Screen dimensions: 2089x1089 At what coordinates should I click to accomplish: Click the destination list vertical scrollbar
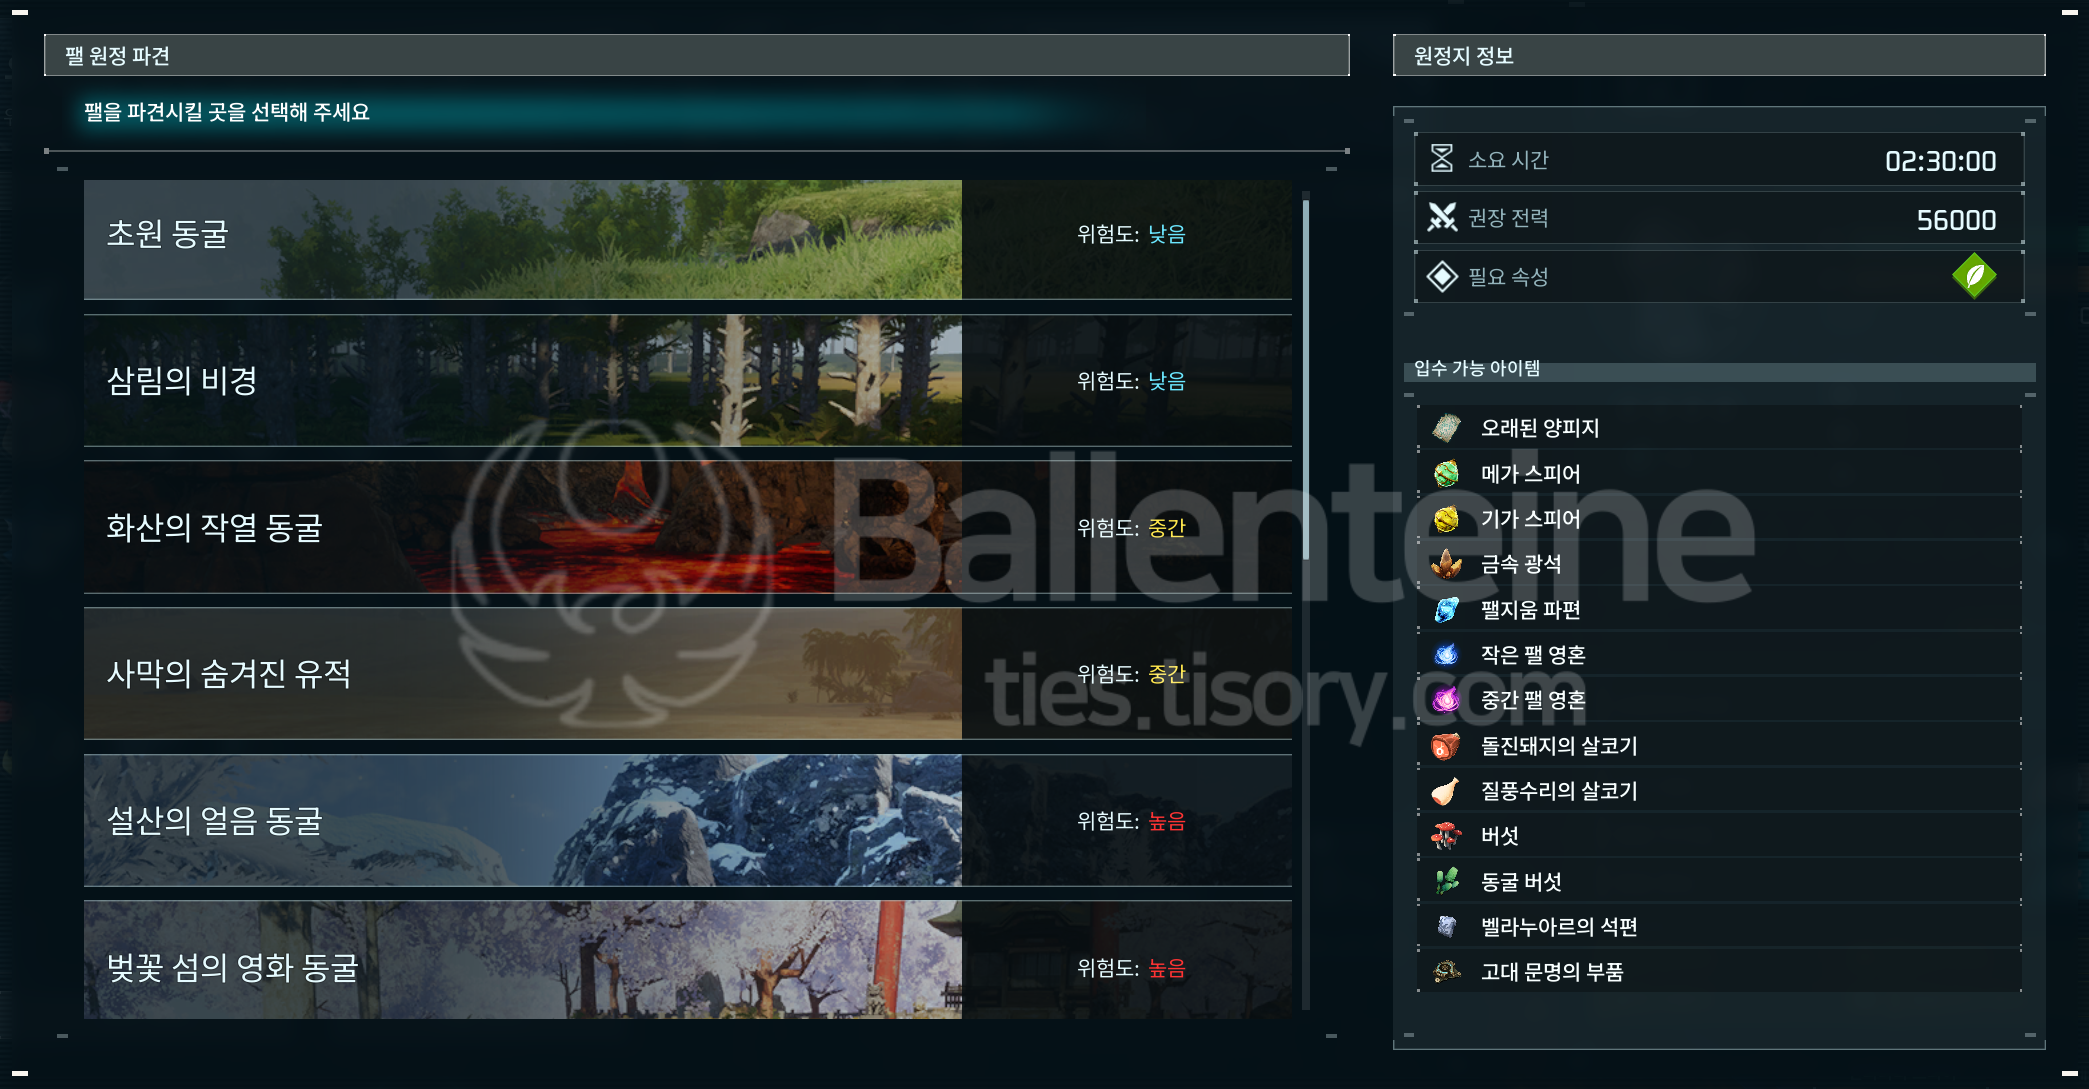(1306, 380)
